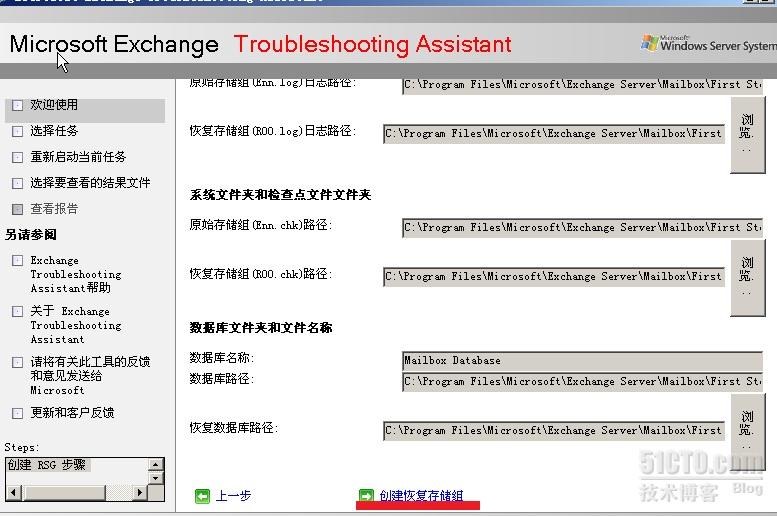Click 浏览 button for 恢复数据库路径
777x516 pixels.
[x=747, y=432]
